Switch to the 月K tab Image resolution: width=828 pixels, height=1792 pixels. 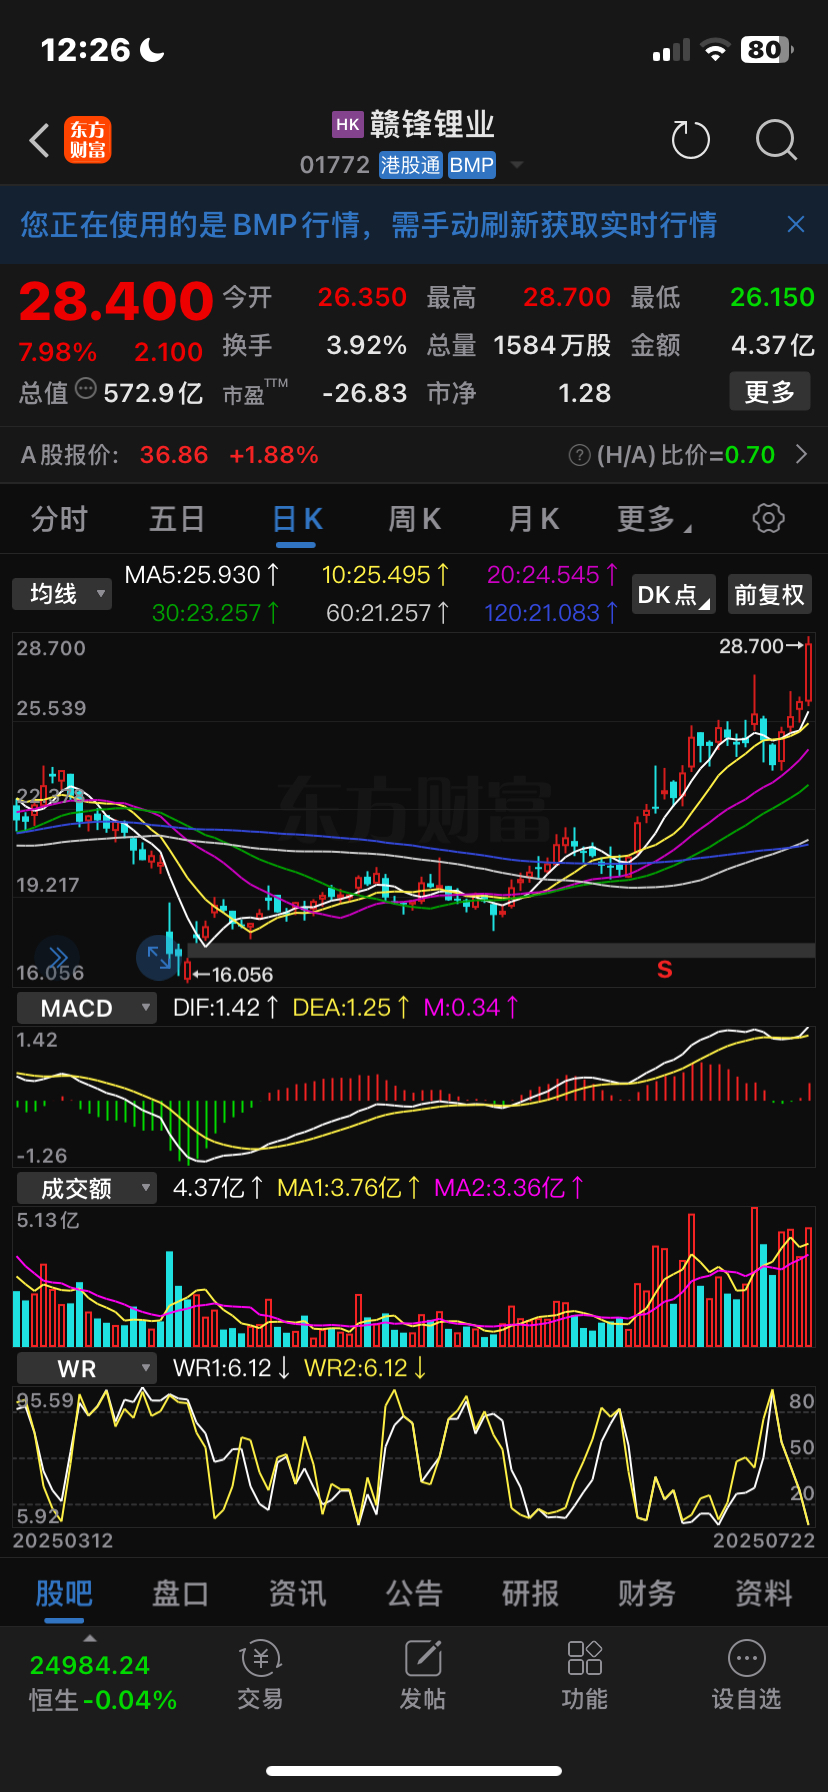pos(533,519)
